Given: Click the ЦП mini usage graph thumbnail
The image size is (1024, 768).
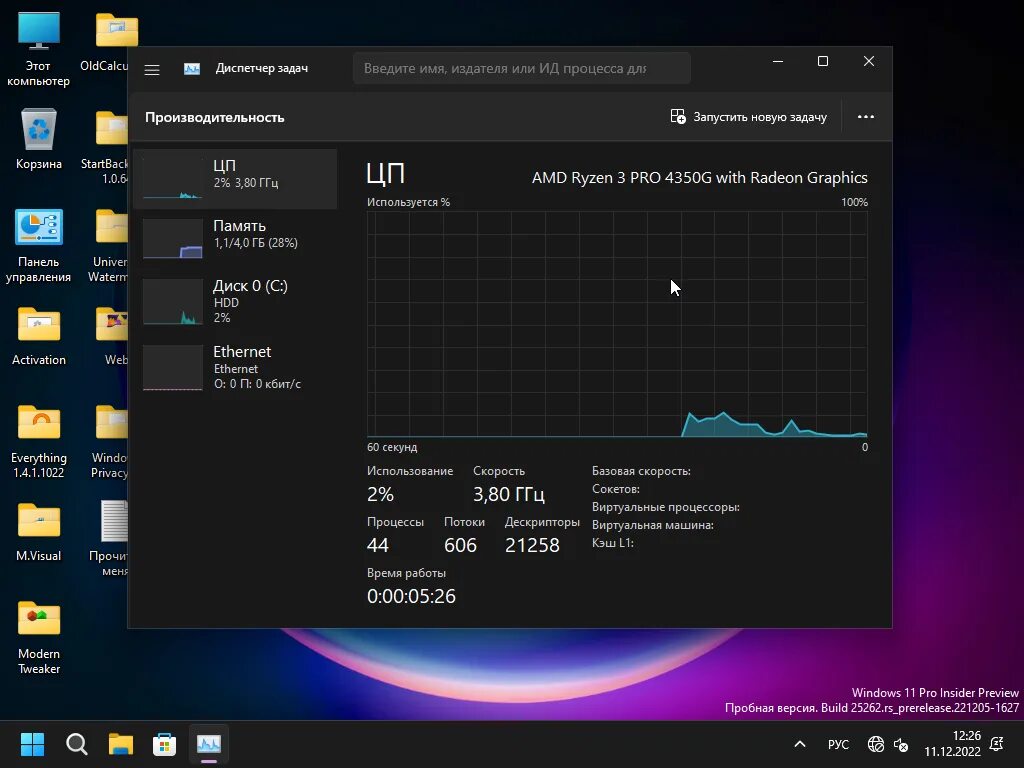Looking at the screenshot, I should pos(173,178).
